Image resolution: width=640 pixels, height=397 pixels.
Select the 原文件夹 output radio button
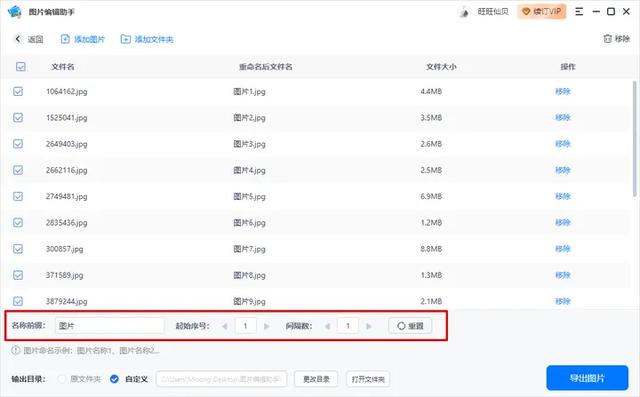[x=62, y=379]
